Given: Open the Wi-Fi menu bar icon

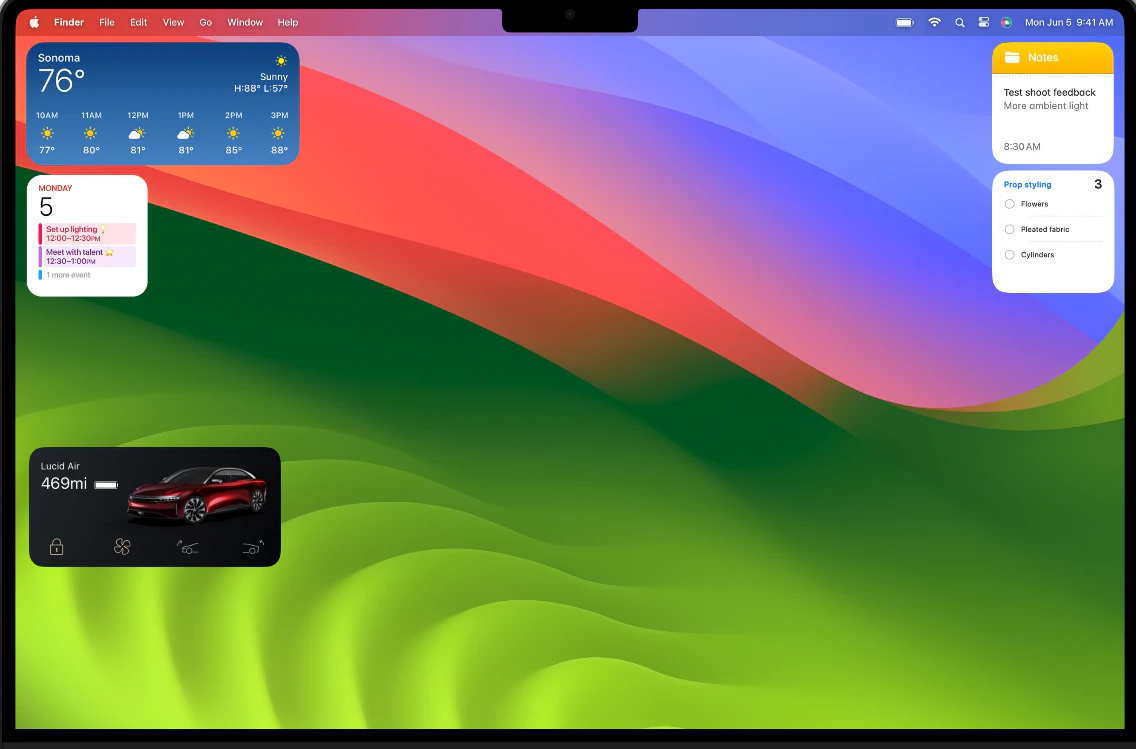Looking at the screenshot, I should click(x=935, y=22).
